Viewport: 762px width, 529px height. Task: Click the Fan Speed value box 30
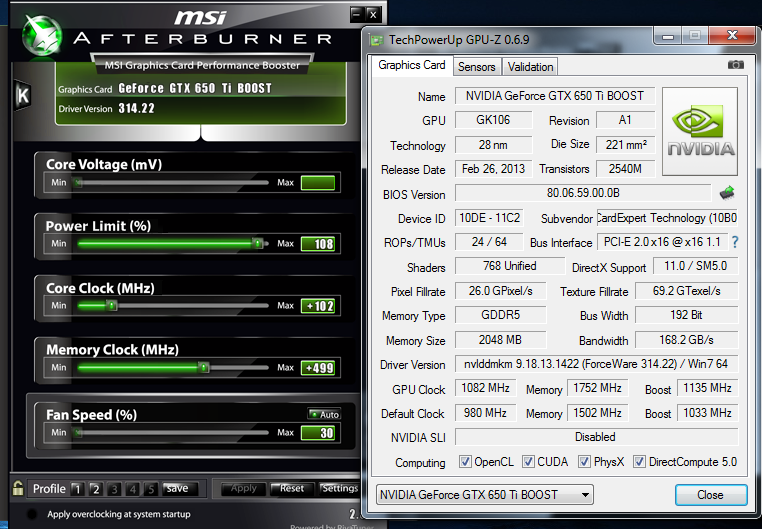(x=318, y=433)
